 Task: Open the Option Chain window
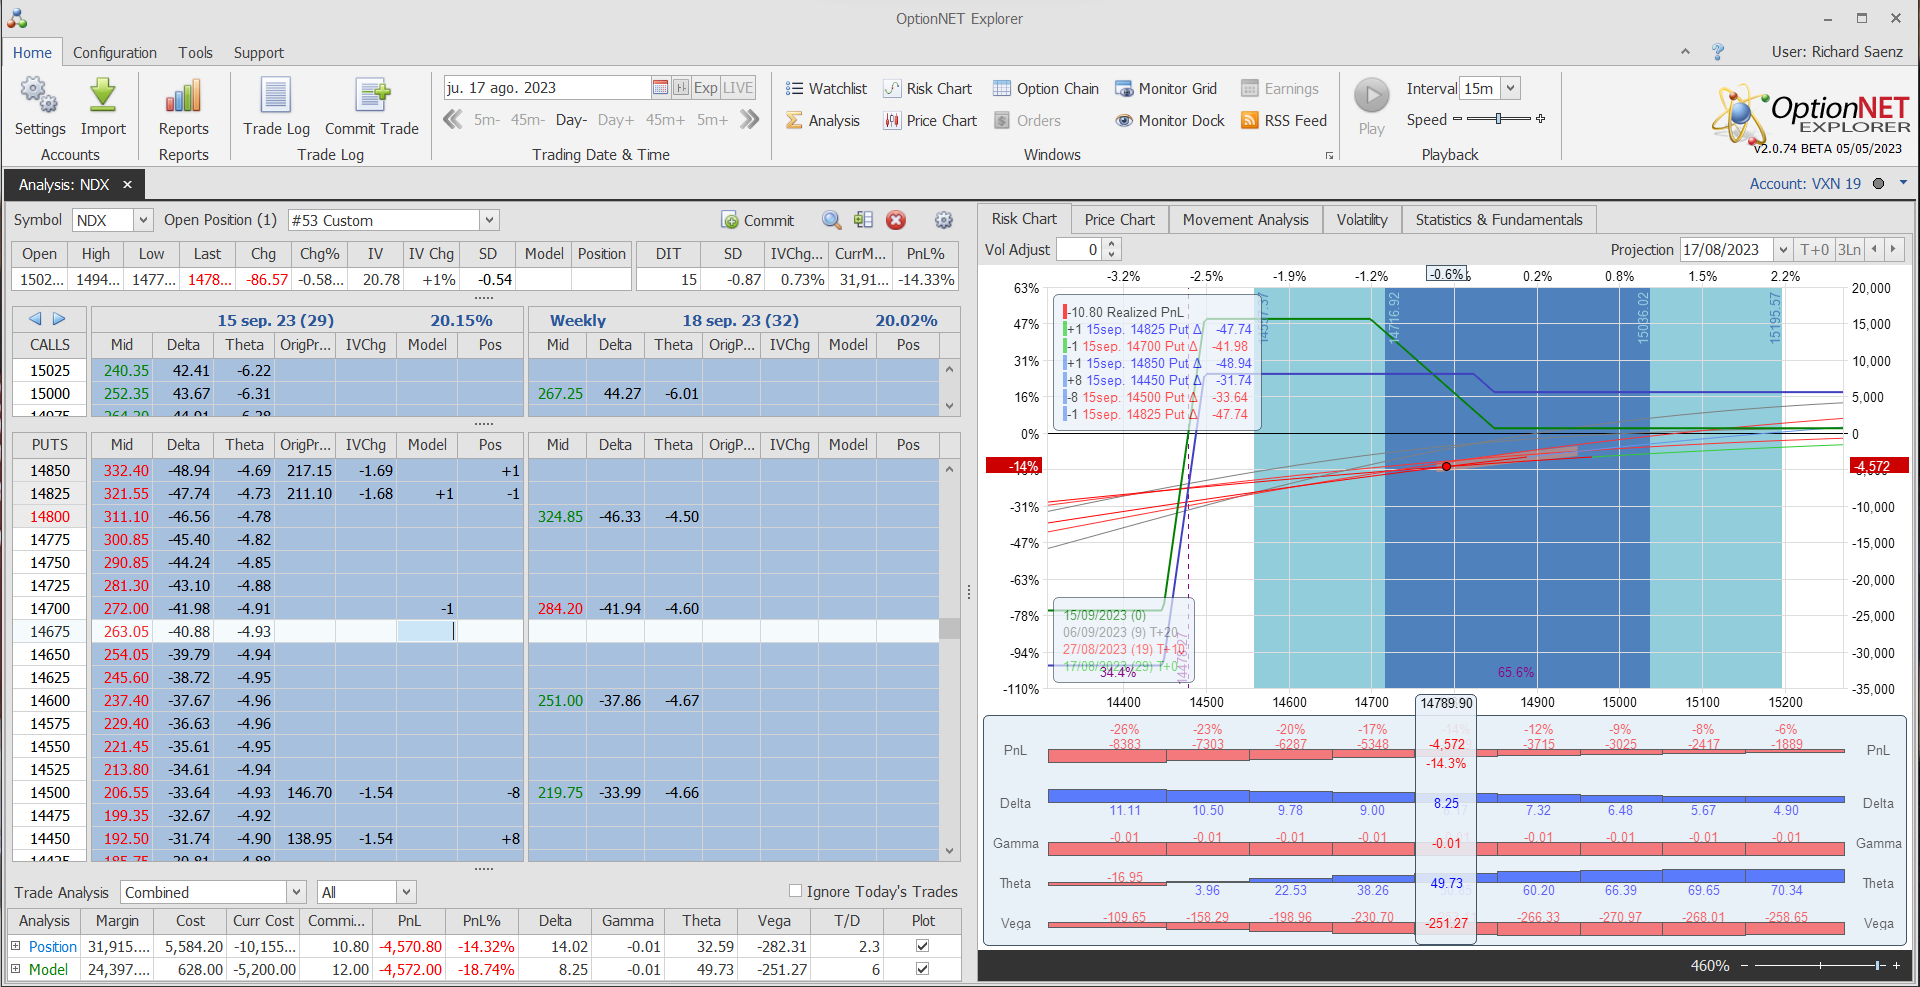click(1046, 89)
